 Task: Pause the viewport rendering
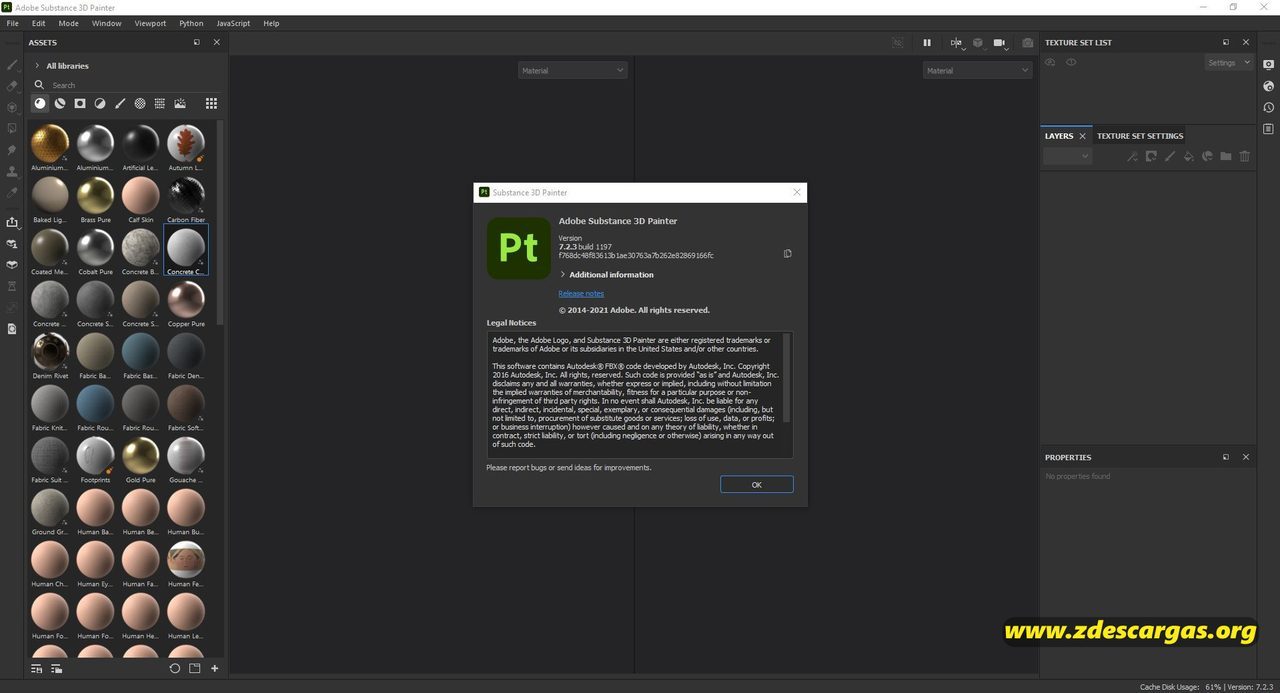[x=927, y=43]
